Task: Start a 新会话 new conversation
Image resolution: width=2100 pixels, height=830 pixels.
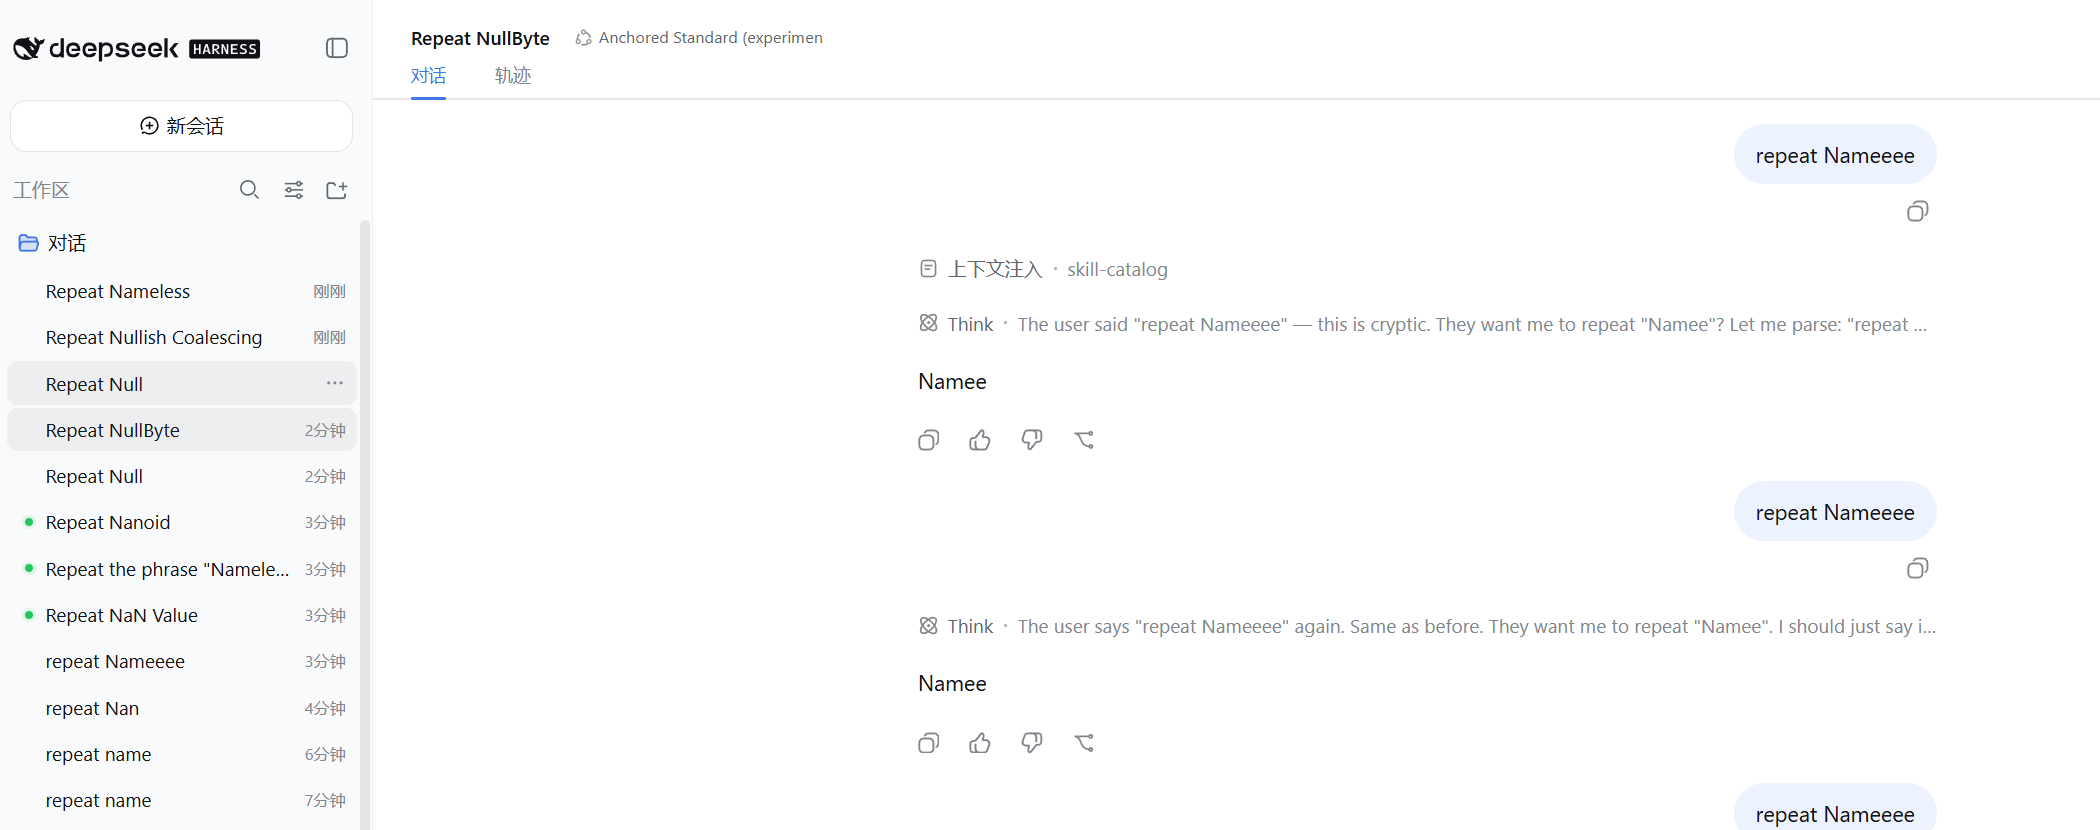Action: [182, 126]
